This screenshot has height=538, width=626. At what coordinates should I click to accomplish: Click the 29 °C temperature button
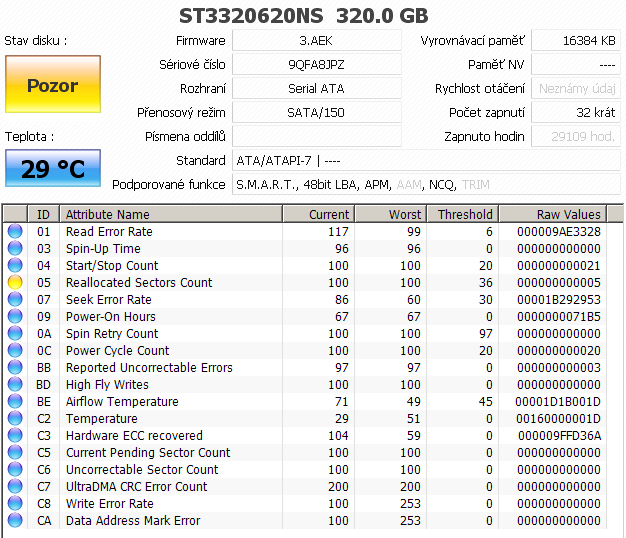tap(53, 168)
